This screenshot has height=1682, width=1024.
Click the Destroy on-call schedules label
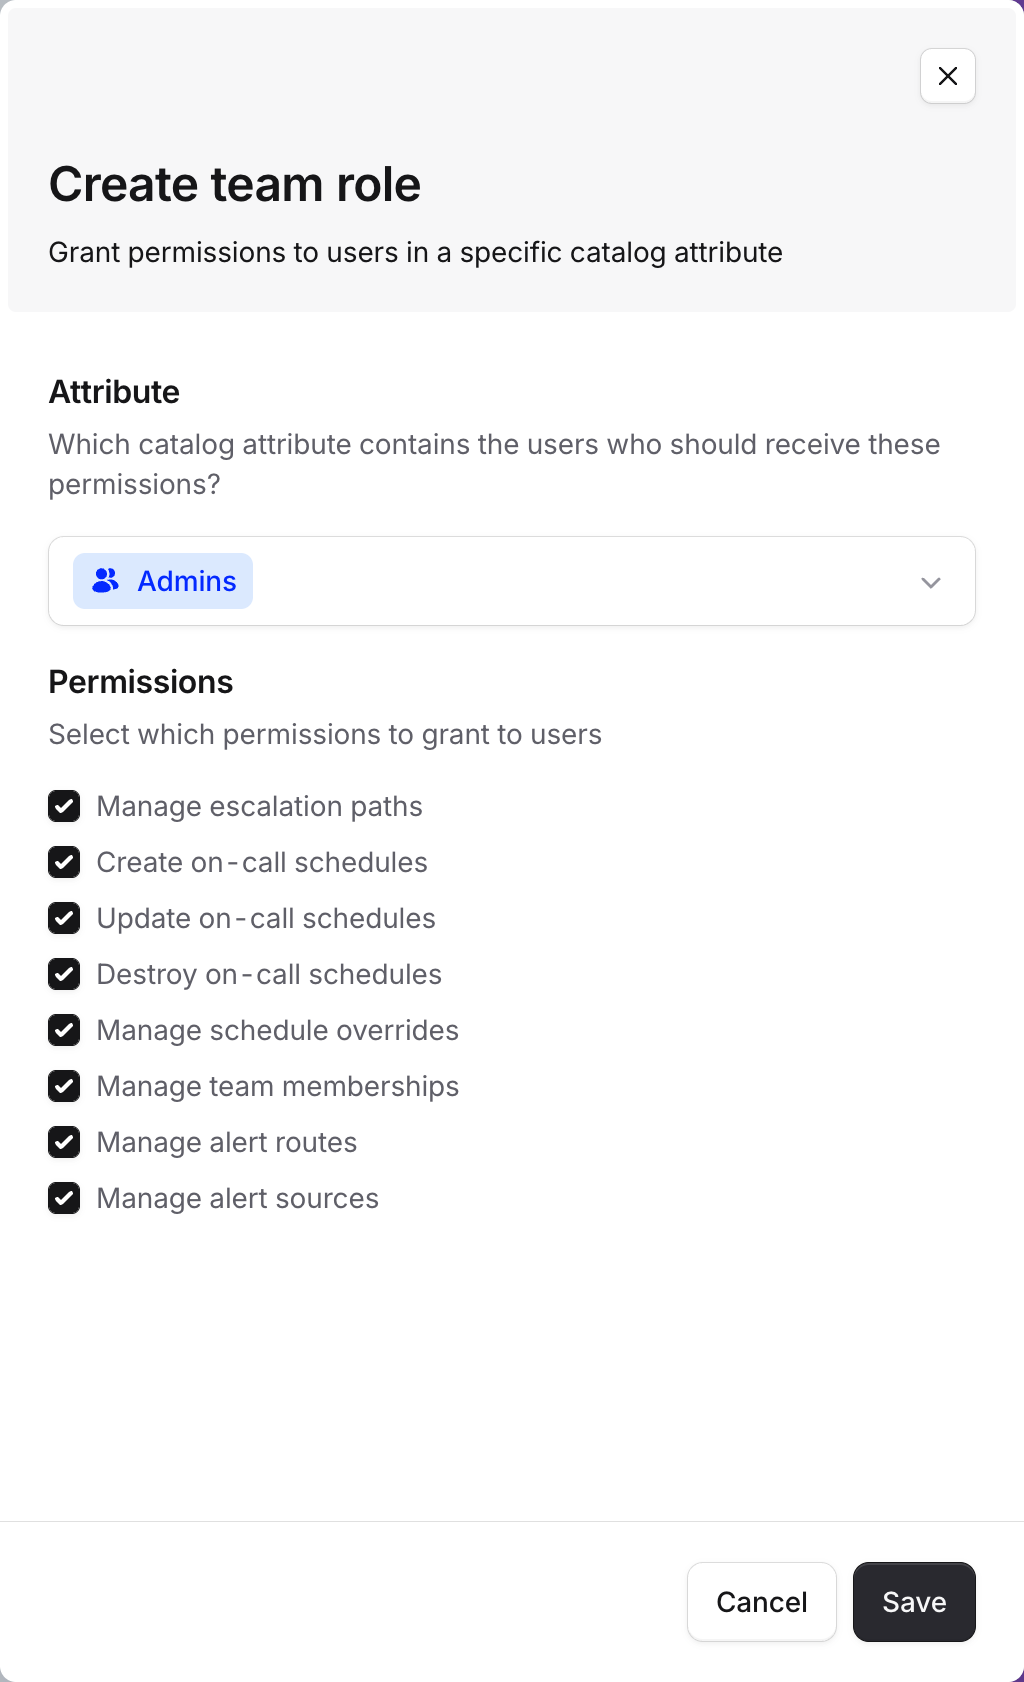click(269, 974)
